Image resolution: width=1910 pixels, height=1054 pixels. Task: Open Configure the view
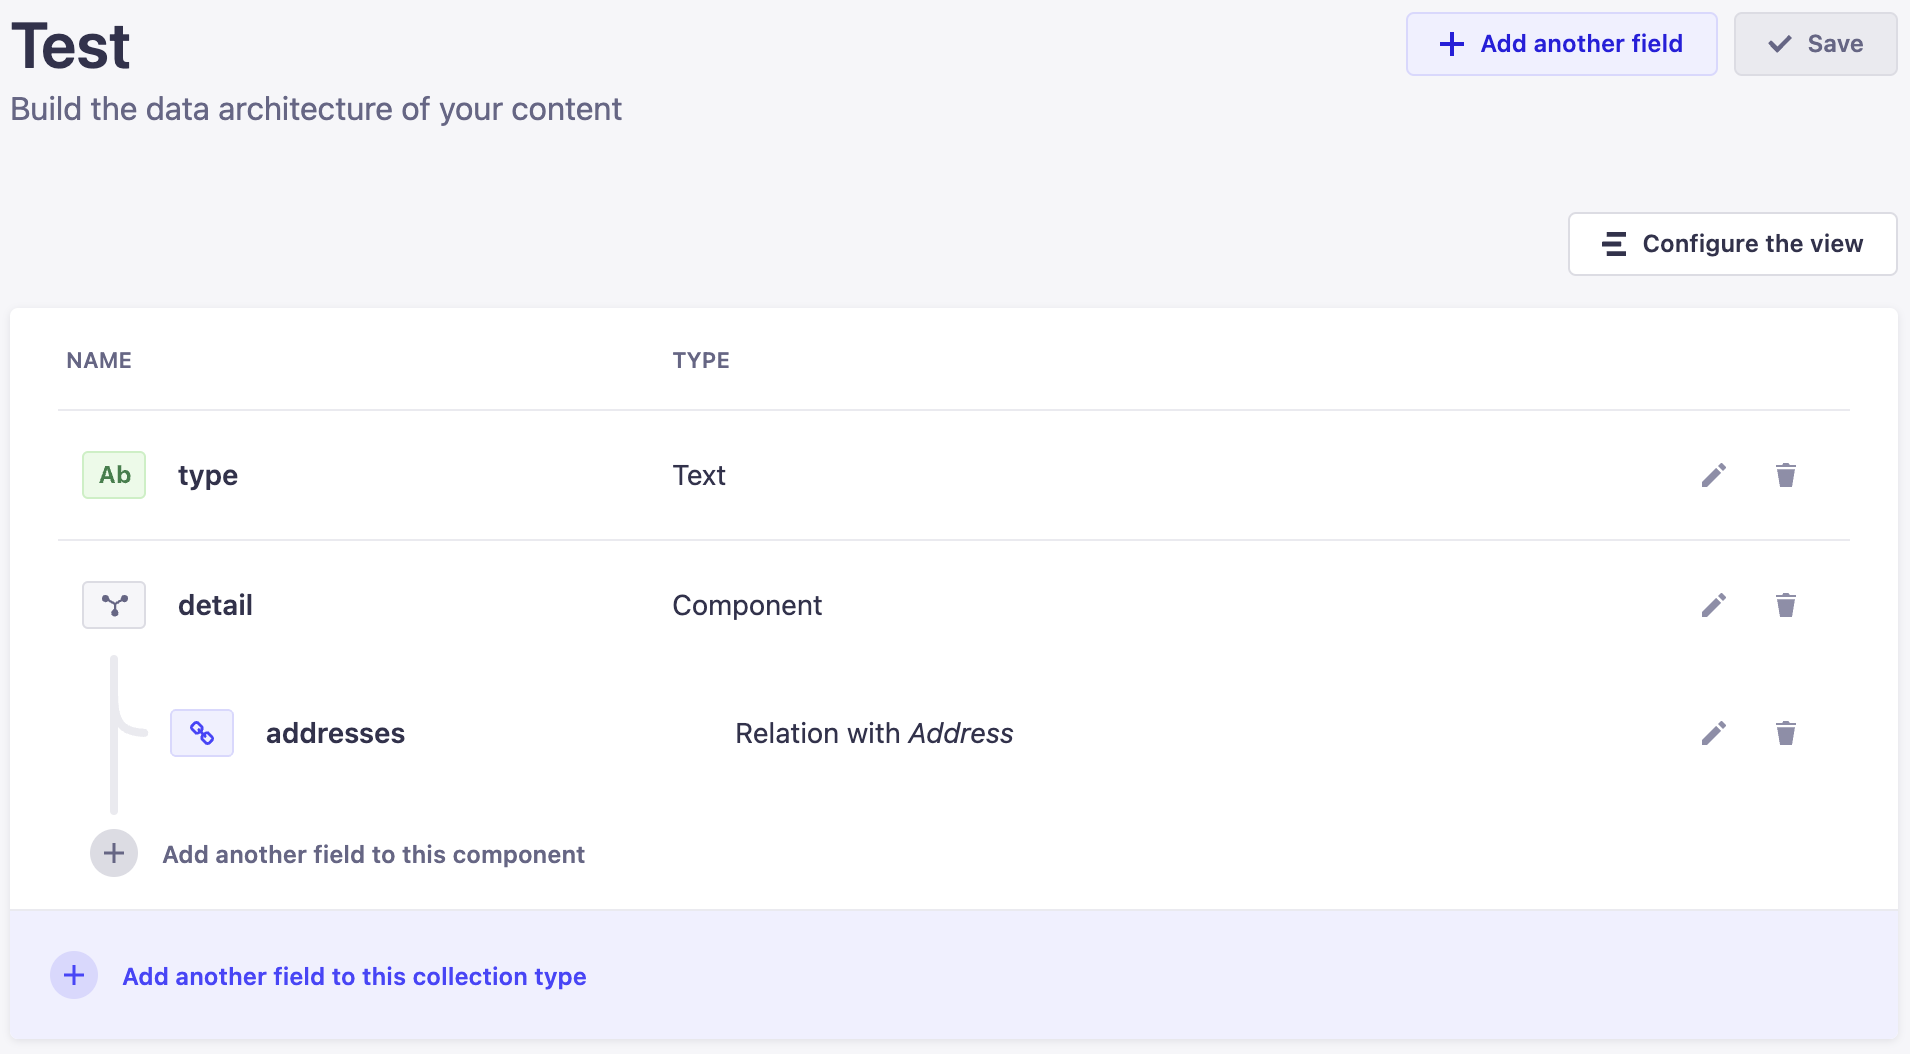[1733, 244]
